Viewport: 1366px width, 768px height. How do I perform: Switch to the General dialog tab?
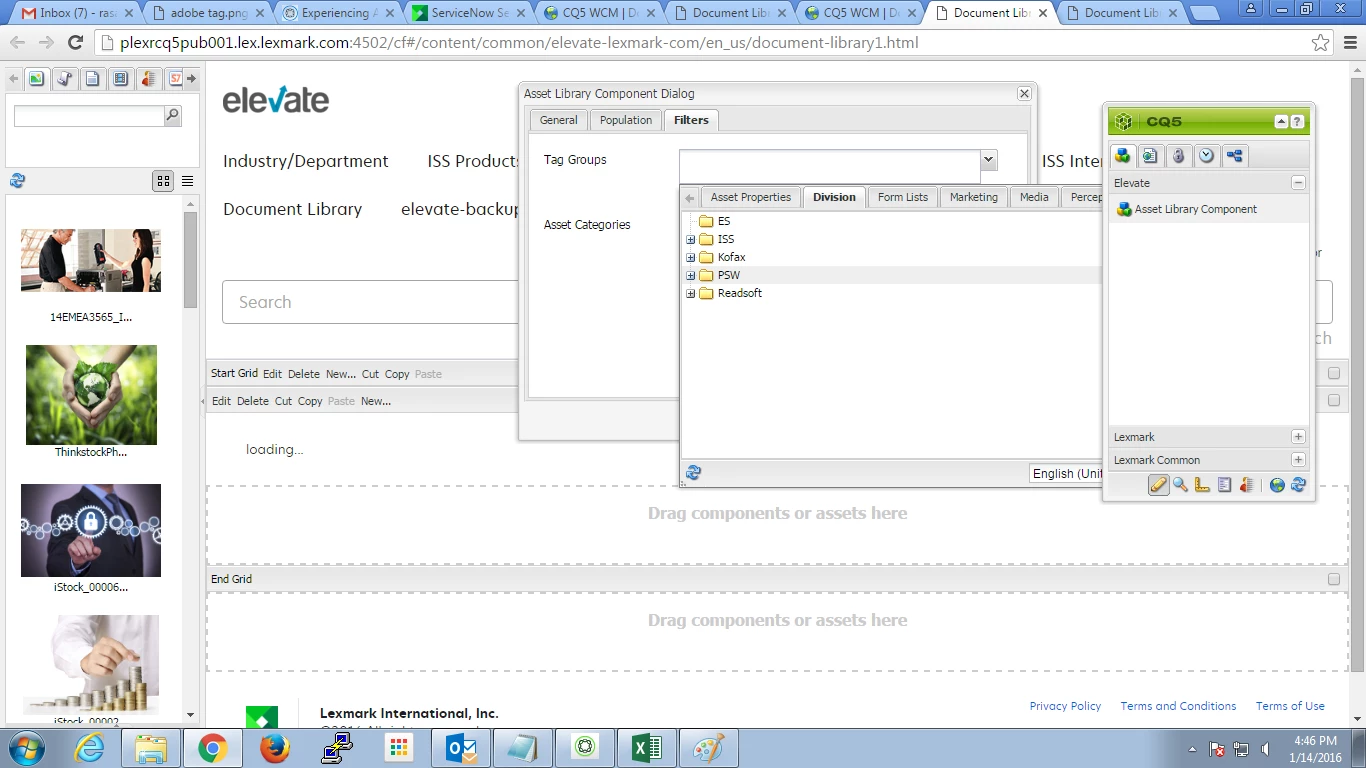tap(558, 120)
